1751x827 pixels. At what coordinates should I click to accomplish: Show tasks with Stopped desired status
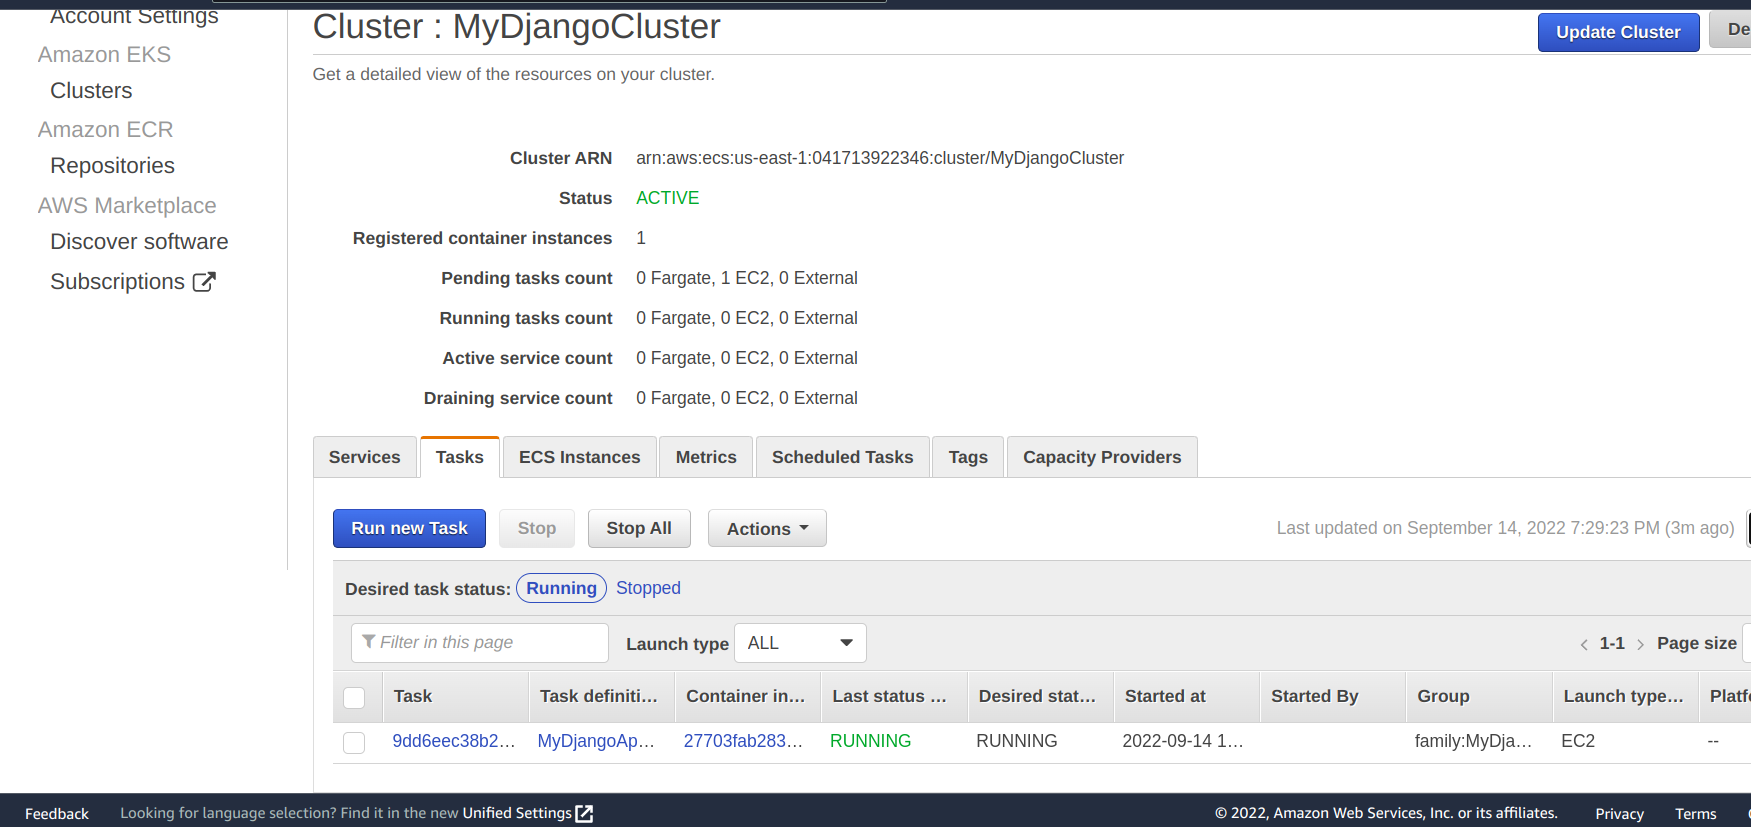(x=648, y=588)
